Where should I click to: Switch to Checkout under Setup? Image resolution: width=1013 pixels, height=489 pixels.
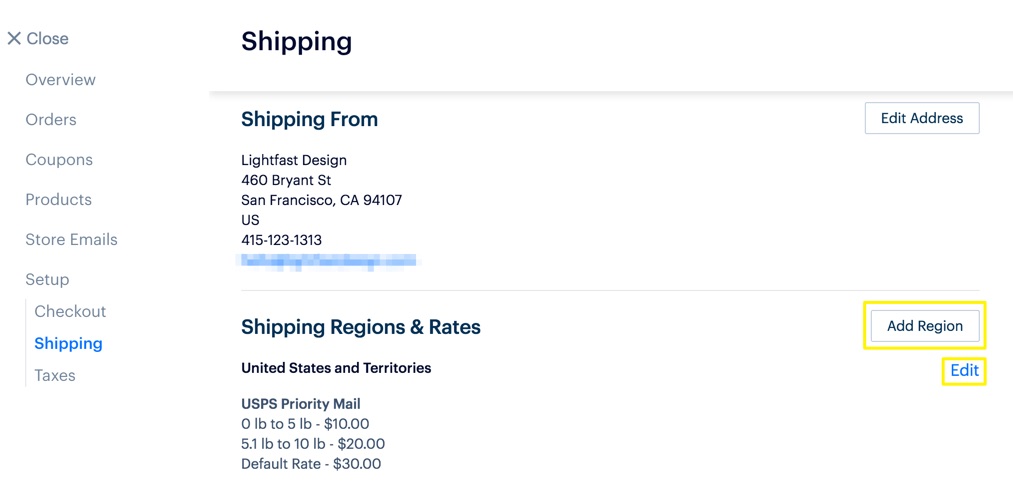[70, 312]
